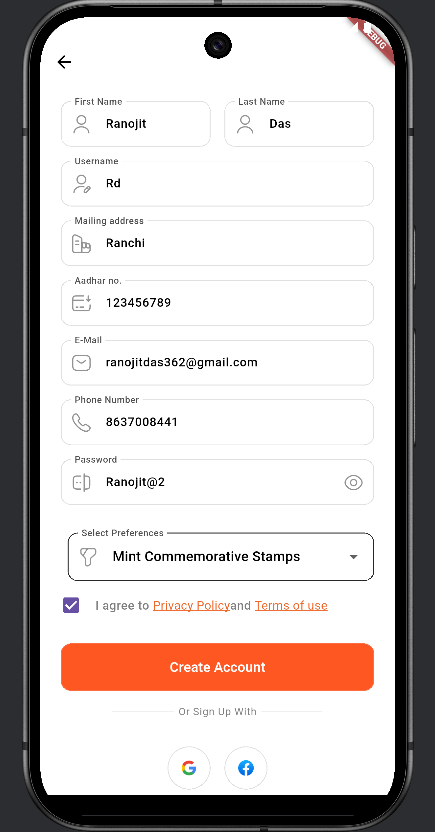Screen dimensions: 435x832
Task: Uncheck the I agree checkbox
Action: [x=71, y=605]
